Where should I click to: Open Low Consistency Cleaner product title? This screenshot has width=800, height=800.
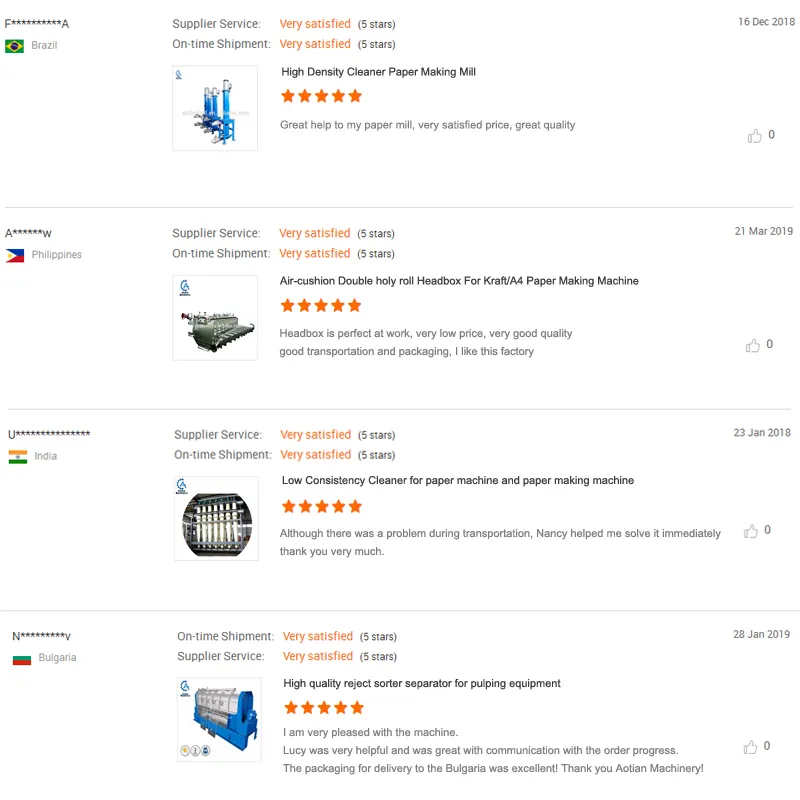pos(457,481)
